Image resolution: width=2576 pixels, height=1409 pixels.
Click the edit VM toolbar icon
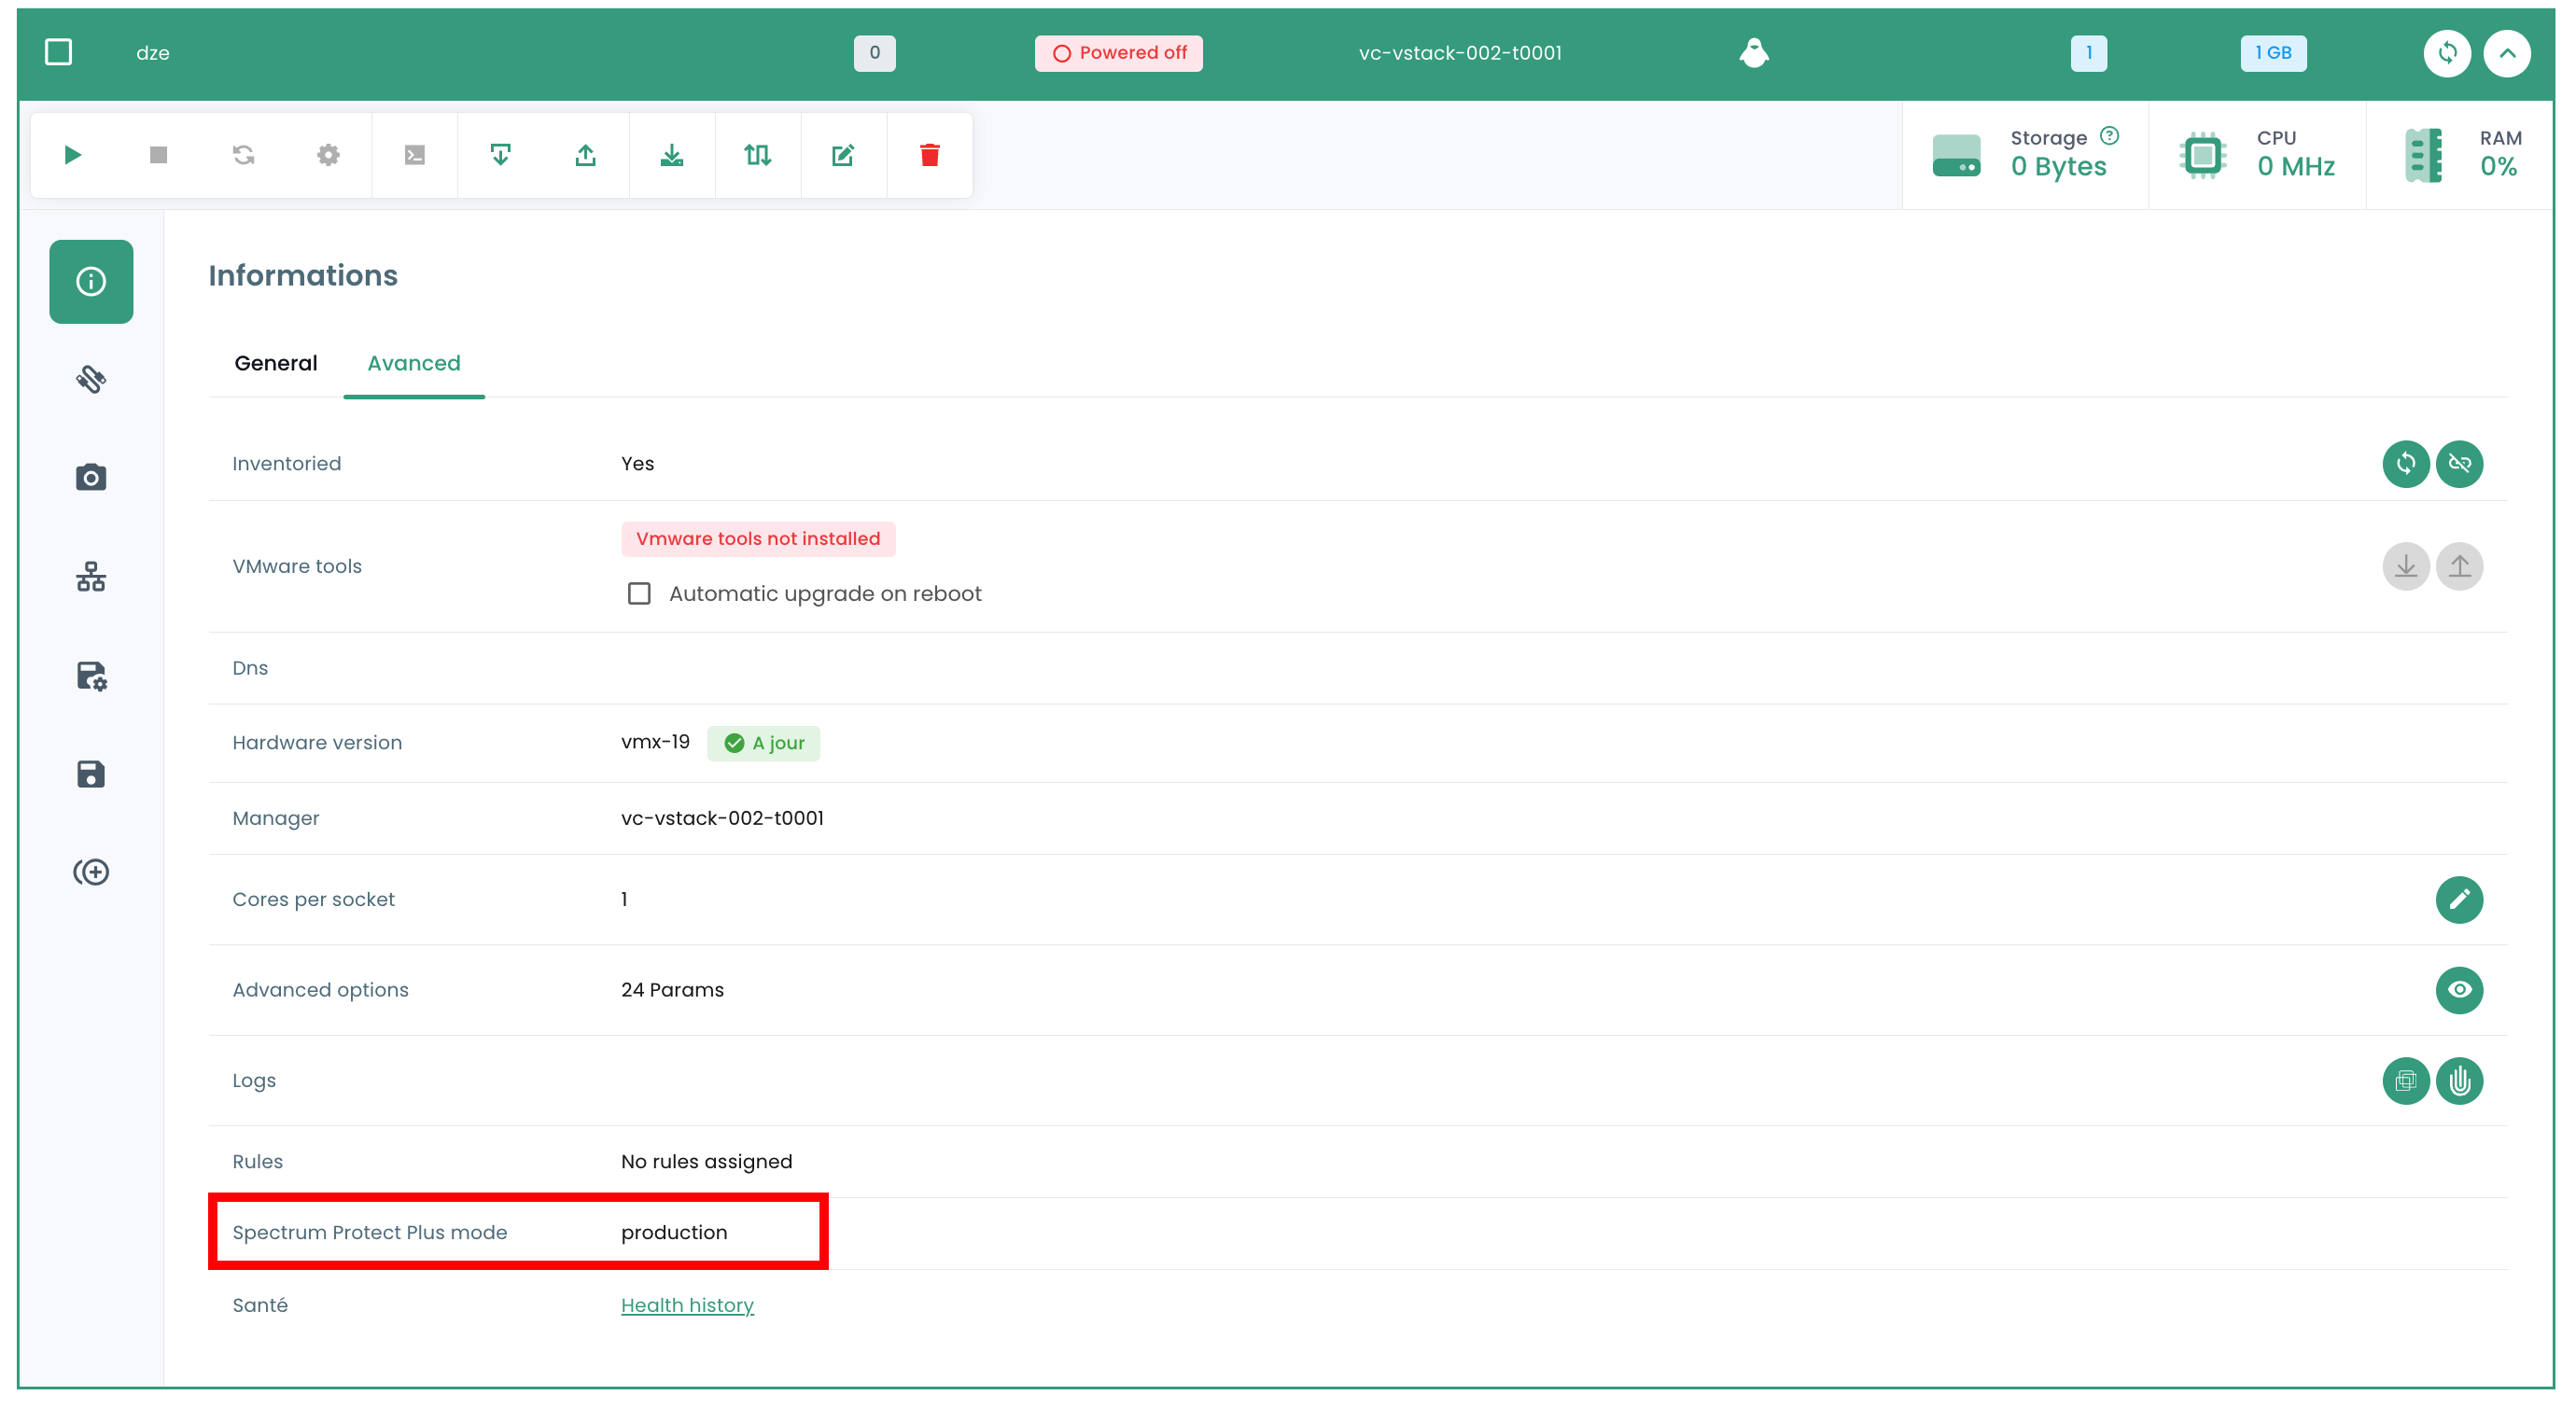(843, 155)
